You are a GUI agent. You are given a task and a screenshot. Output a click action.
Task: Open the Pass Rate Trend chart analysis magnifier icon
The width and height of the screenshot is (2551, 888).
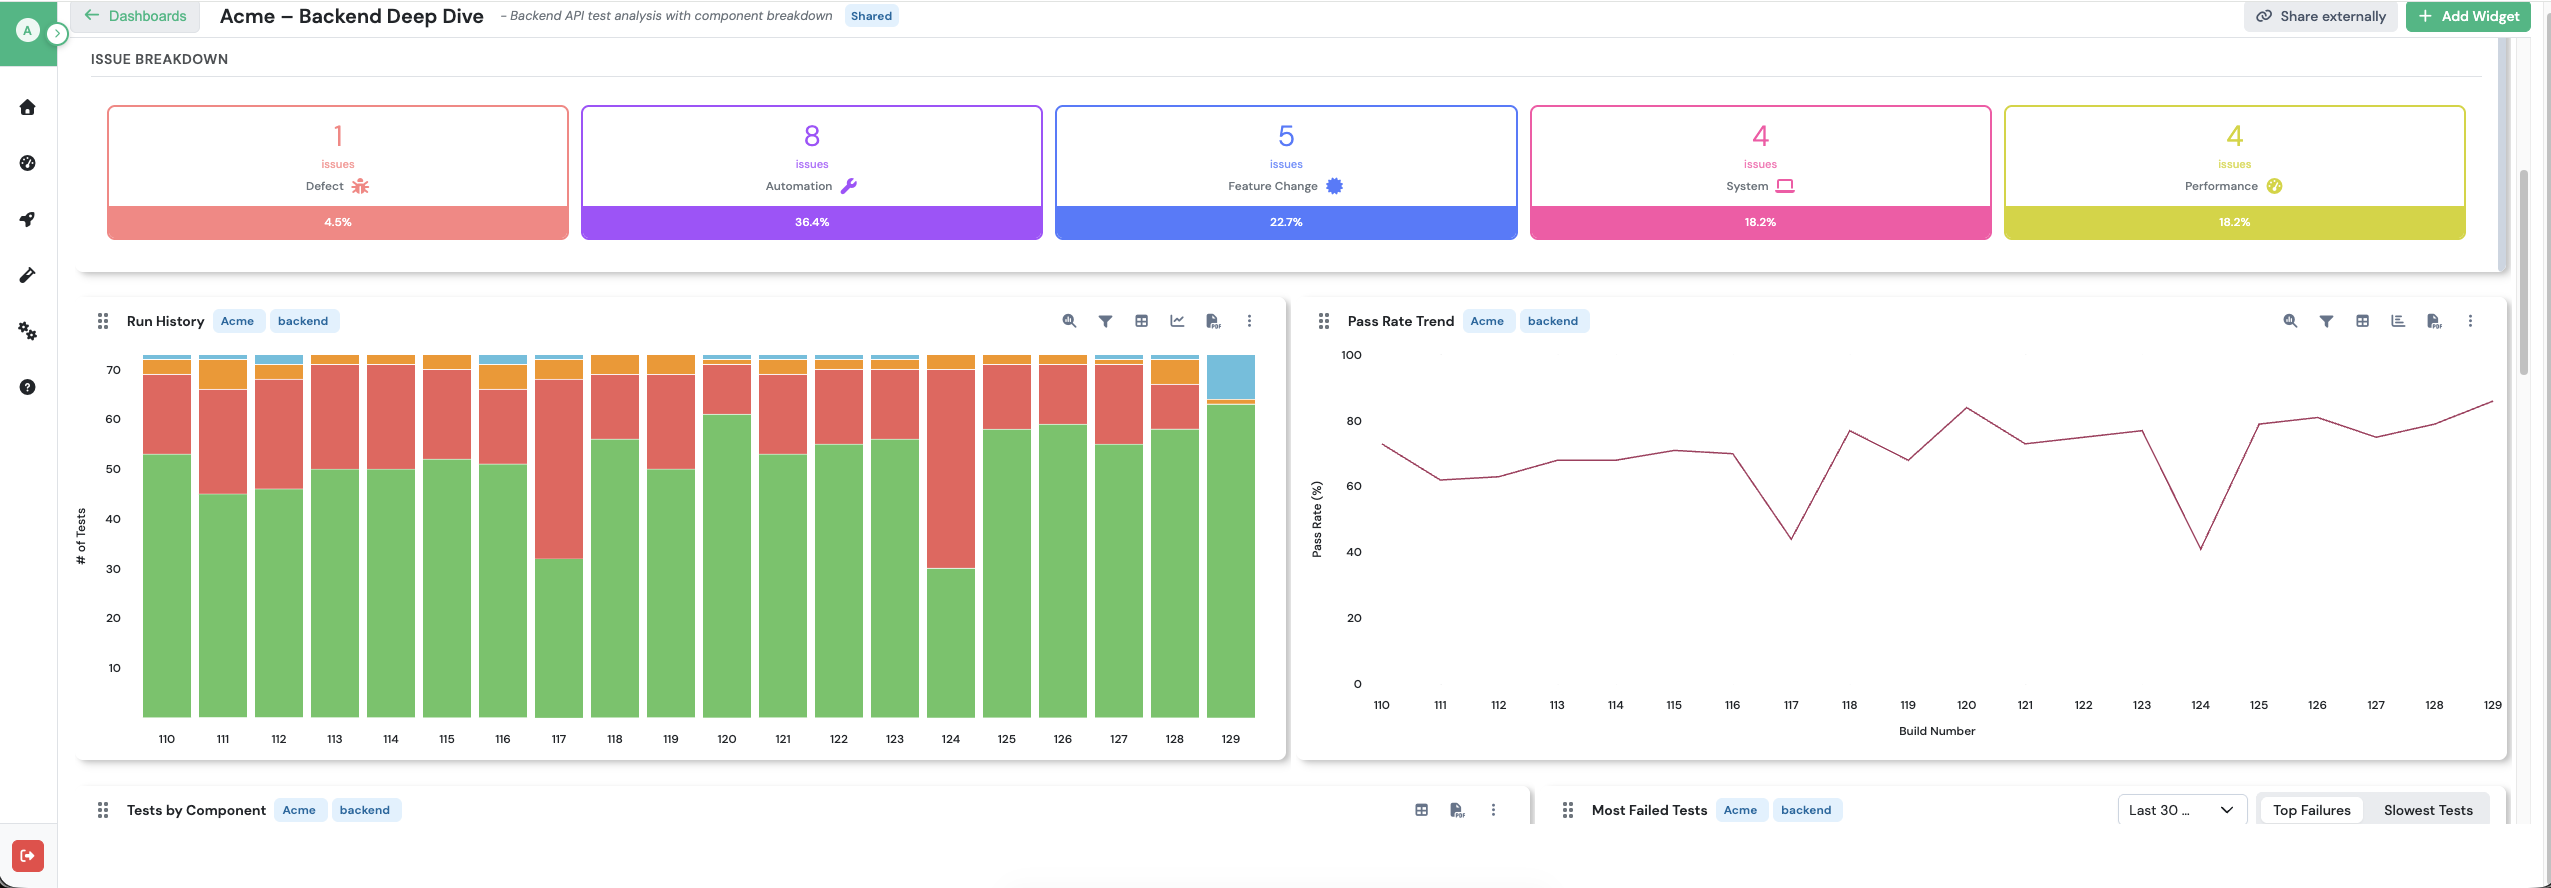tap(2290, 321)
